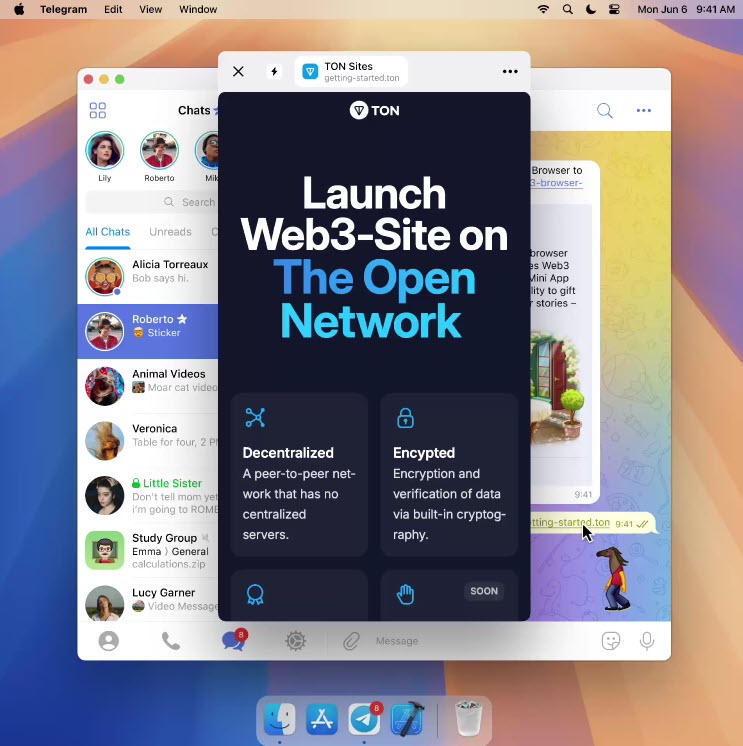Open the View menu
This screenshot has height=746, width=743.
[150, 9]
